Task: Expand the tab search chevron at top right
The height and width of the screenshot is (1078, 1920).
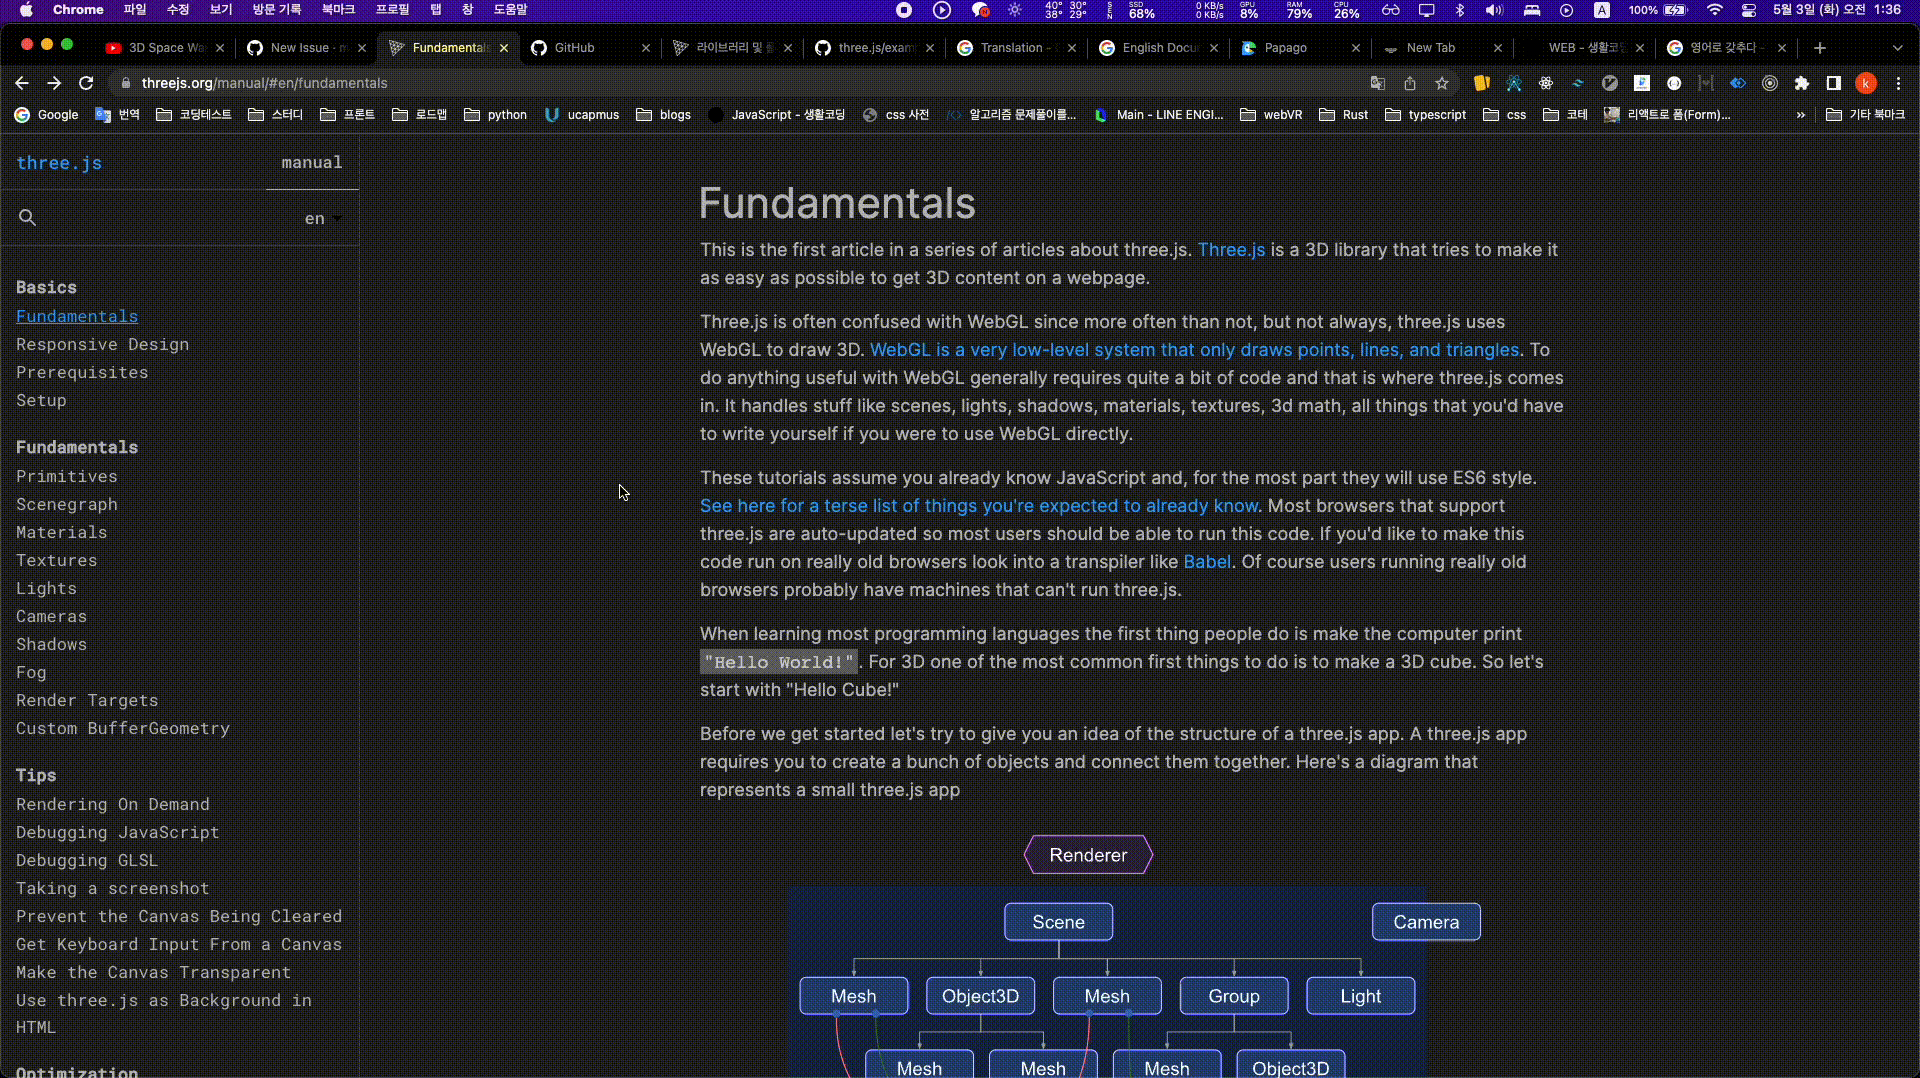Action: coord(1898,48)
